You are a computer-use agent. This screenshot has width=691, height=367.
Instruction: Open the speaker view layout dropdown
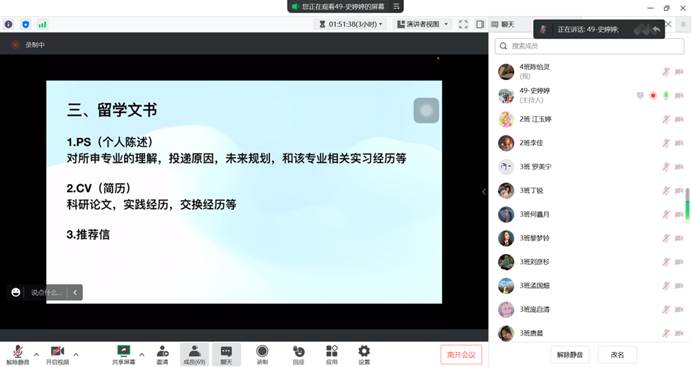coord(422,24)
